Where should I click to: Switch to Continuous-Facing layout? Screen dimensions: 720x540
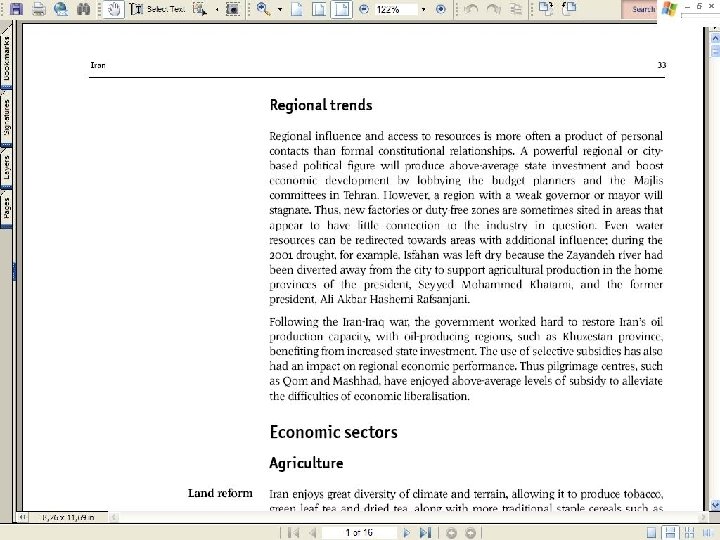(689, 533)
